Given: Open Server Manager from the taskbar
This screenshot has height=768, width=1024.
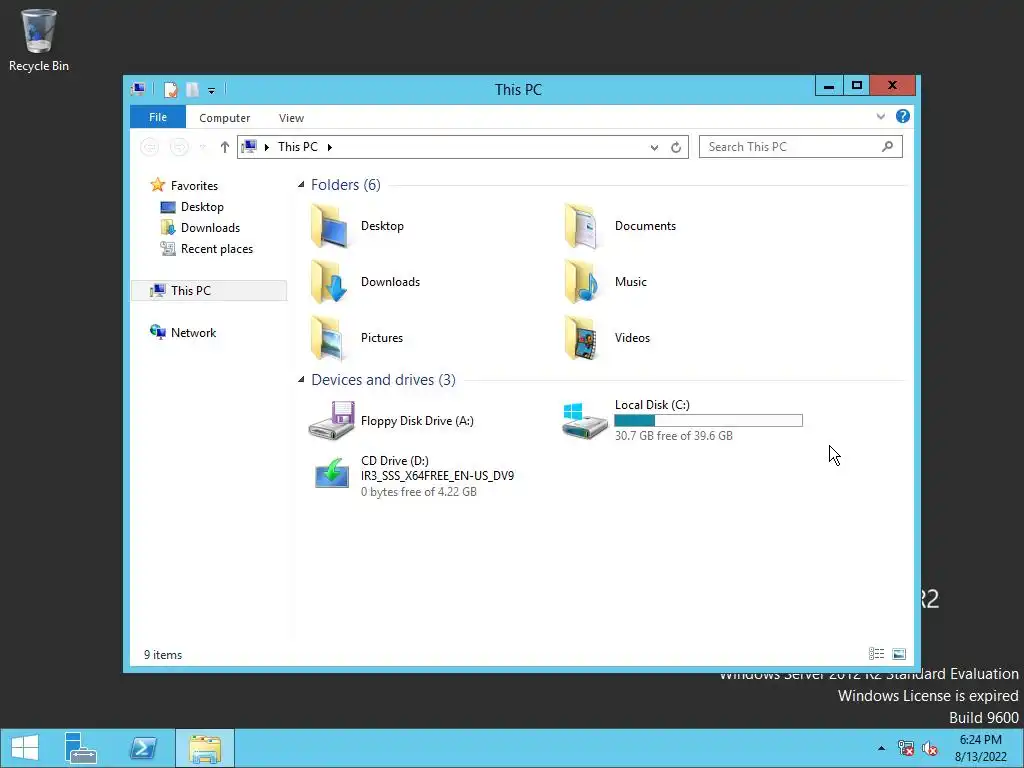Looking at the screenshot, I should [80, 748].
